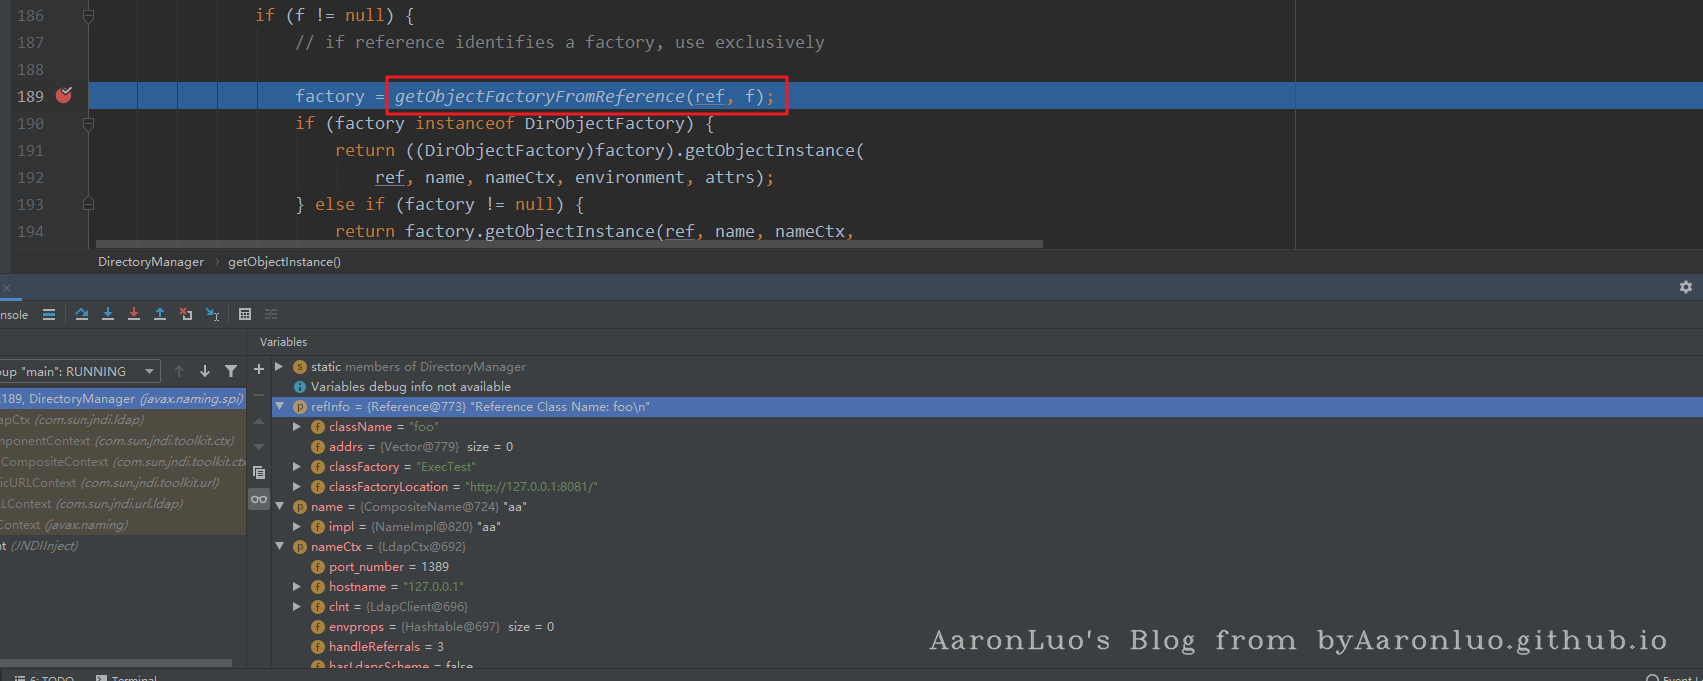
Task: Click the New Watch plus icon
Action: [x=259, y=369]
